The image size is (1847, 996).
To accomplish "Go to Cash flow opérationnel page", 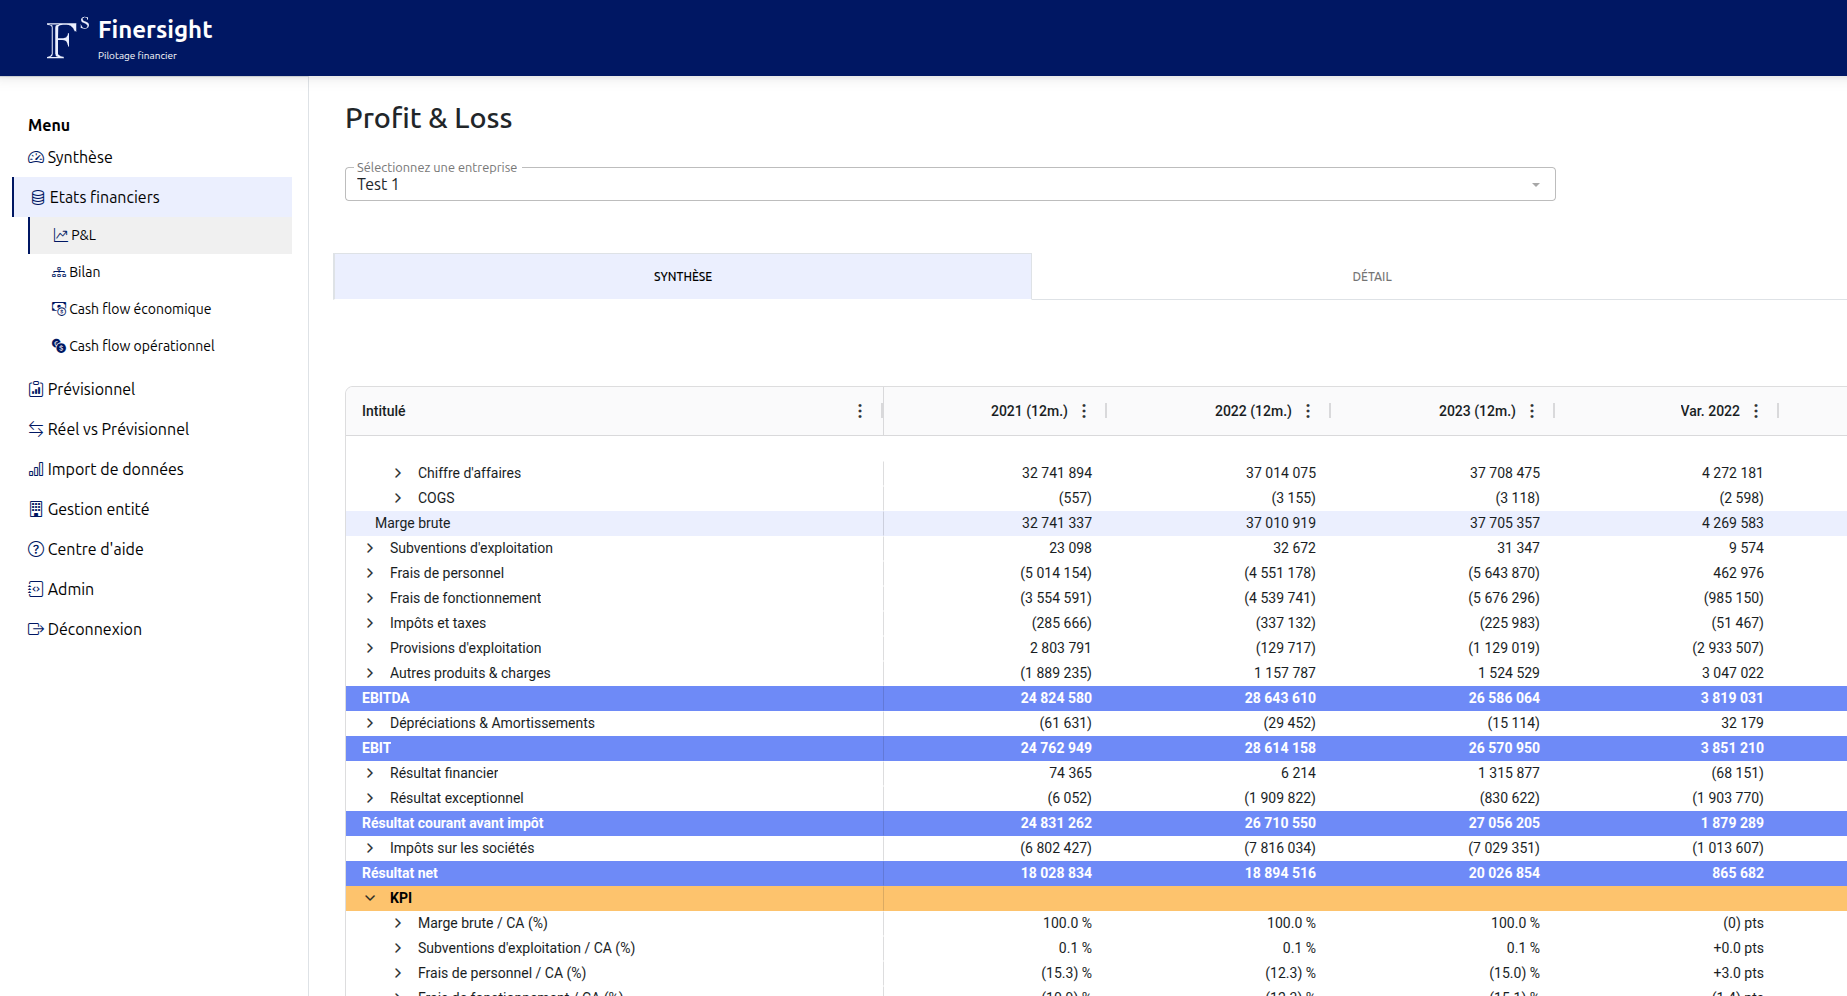I will click(x=141, y=346).
